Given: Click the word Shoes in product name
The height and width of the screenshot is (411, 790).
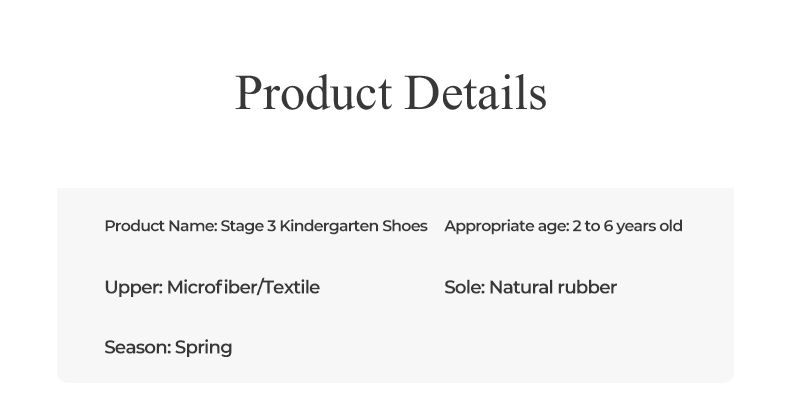Looking at the screenshot, I should tap(405, 226).
